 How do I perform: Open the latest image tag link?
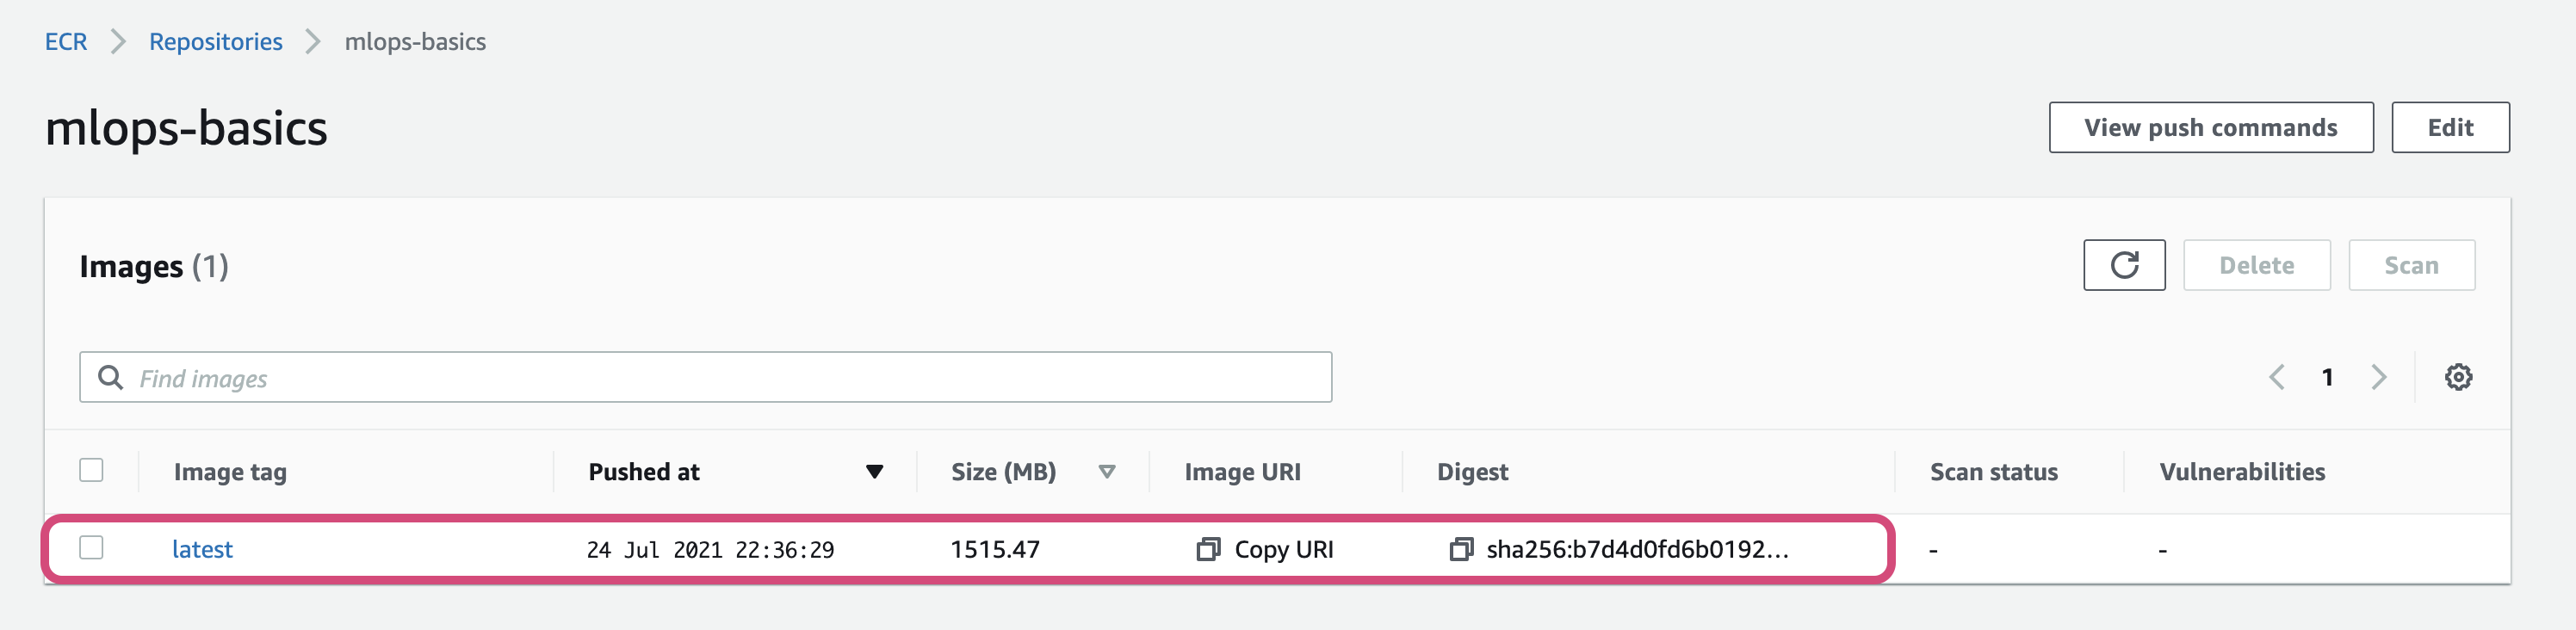pyautogui.click(x=202, y=549)
